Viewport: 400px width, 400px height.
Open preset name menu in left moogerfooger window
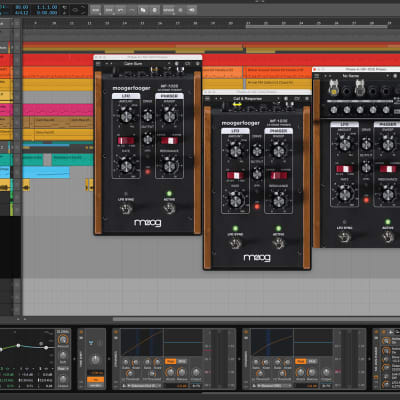133,63
